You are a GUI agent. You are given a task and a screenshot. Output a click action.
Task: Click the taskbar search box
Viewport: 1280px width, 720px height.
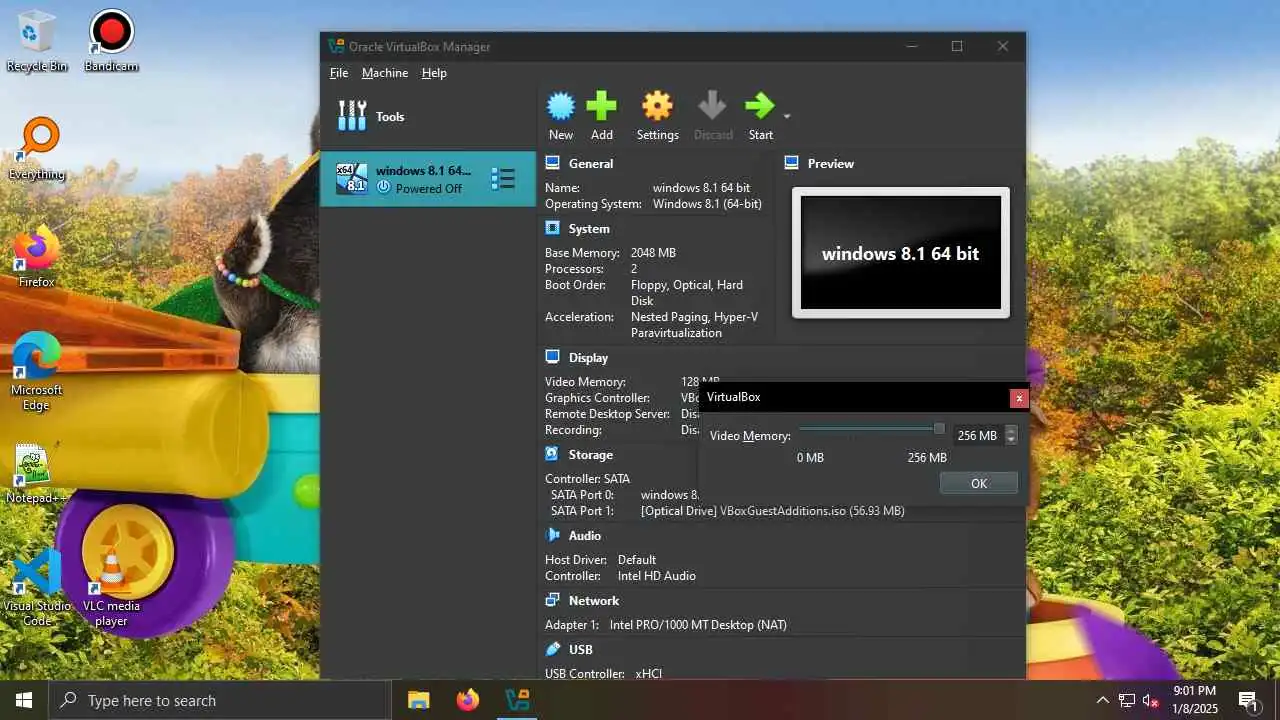click(x=220, y=700)
